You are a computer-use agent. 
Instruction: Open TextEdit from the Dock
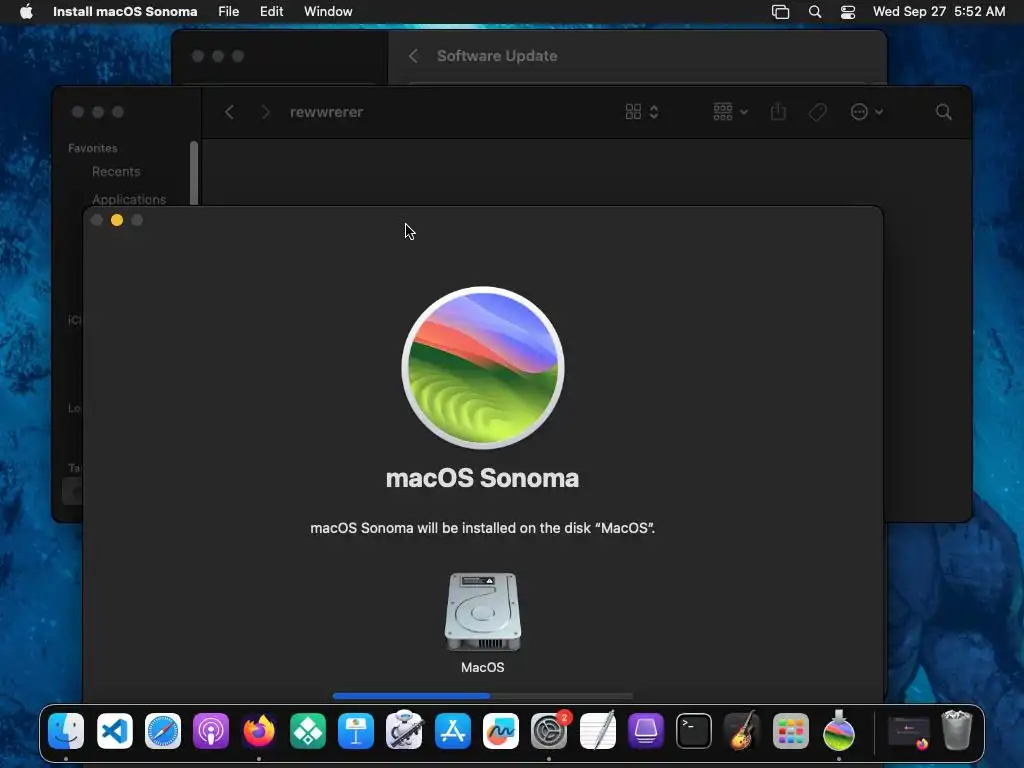point(598,730)
